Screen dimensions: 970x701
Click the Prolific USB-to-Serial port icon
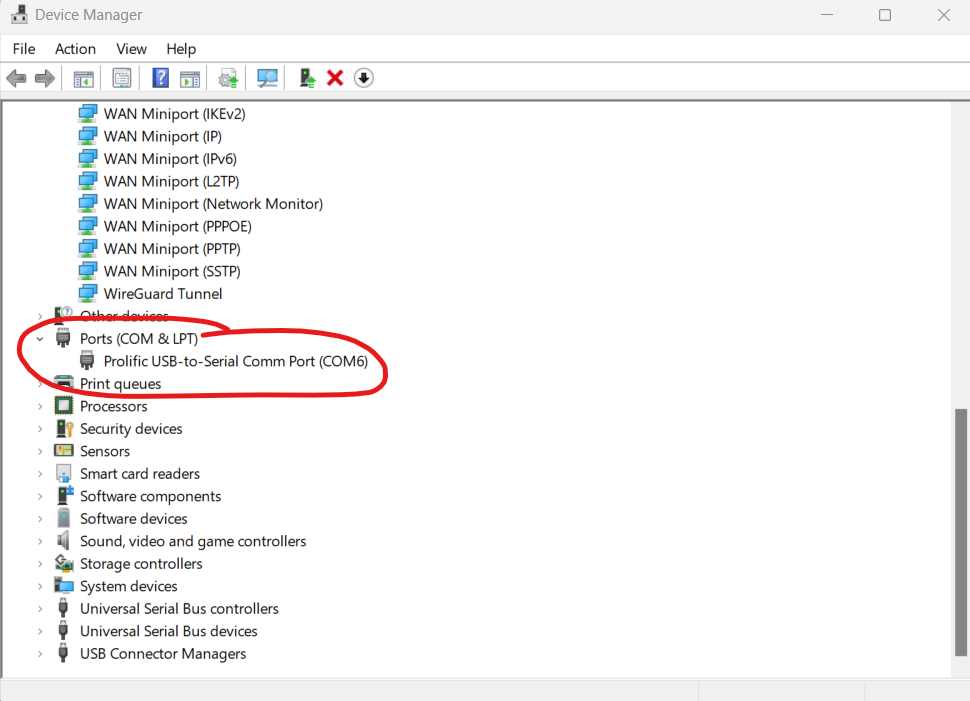click(x=87, y=361)
